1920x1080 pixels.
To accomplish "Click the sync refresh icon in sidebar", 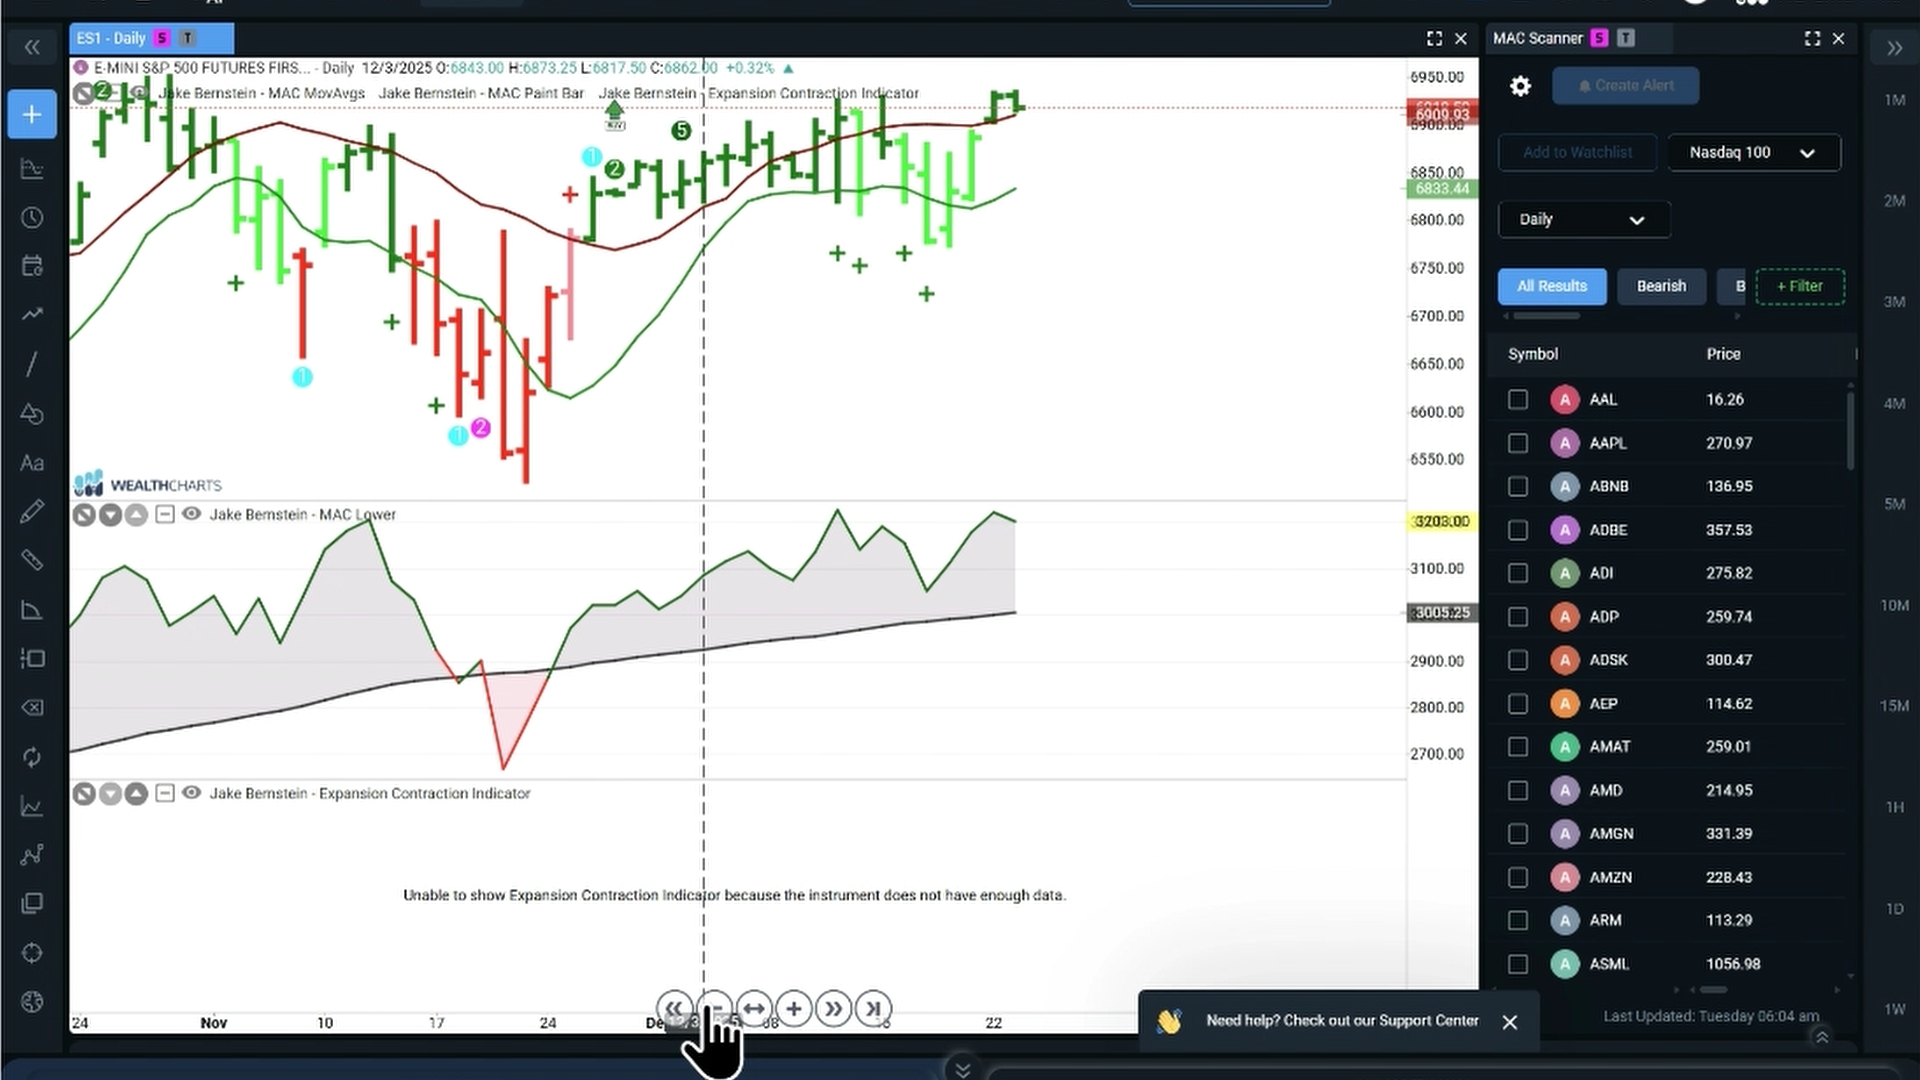I will pyautogui.click(x=32, y=757).
